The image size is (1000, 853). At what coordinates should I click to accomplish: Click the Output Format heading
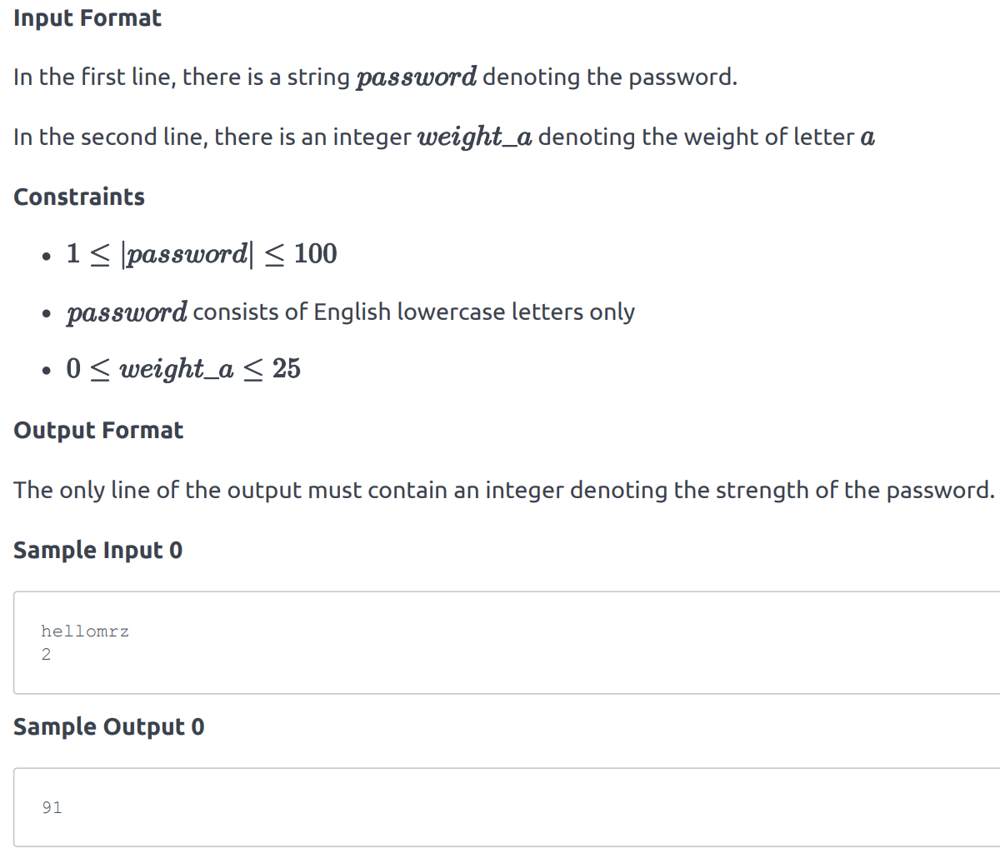[x=98, y=431]
